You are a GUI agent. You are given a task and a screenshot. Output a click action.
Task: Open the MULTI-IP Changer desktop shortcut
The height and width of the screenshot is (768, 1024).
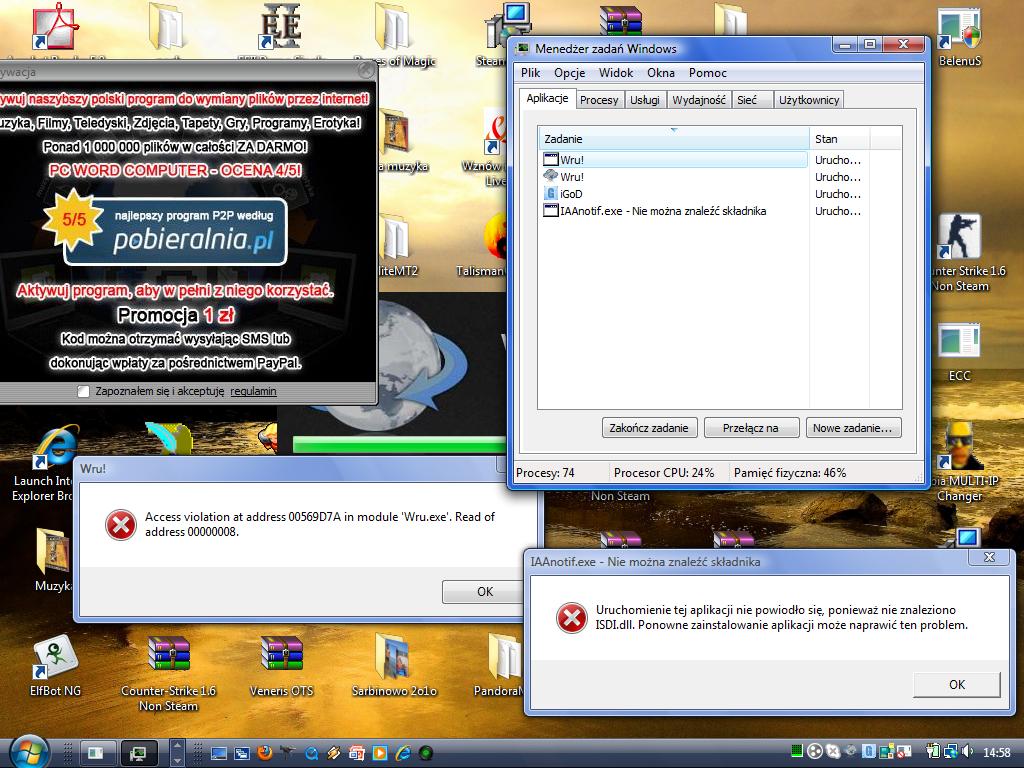point(959,462)
